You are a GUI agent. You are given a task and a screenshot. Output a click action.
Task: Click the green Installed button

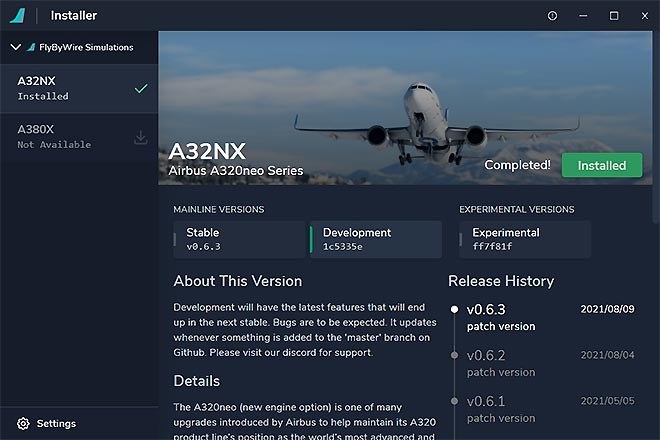[602, 165]
